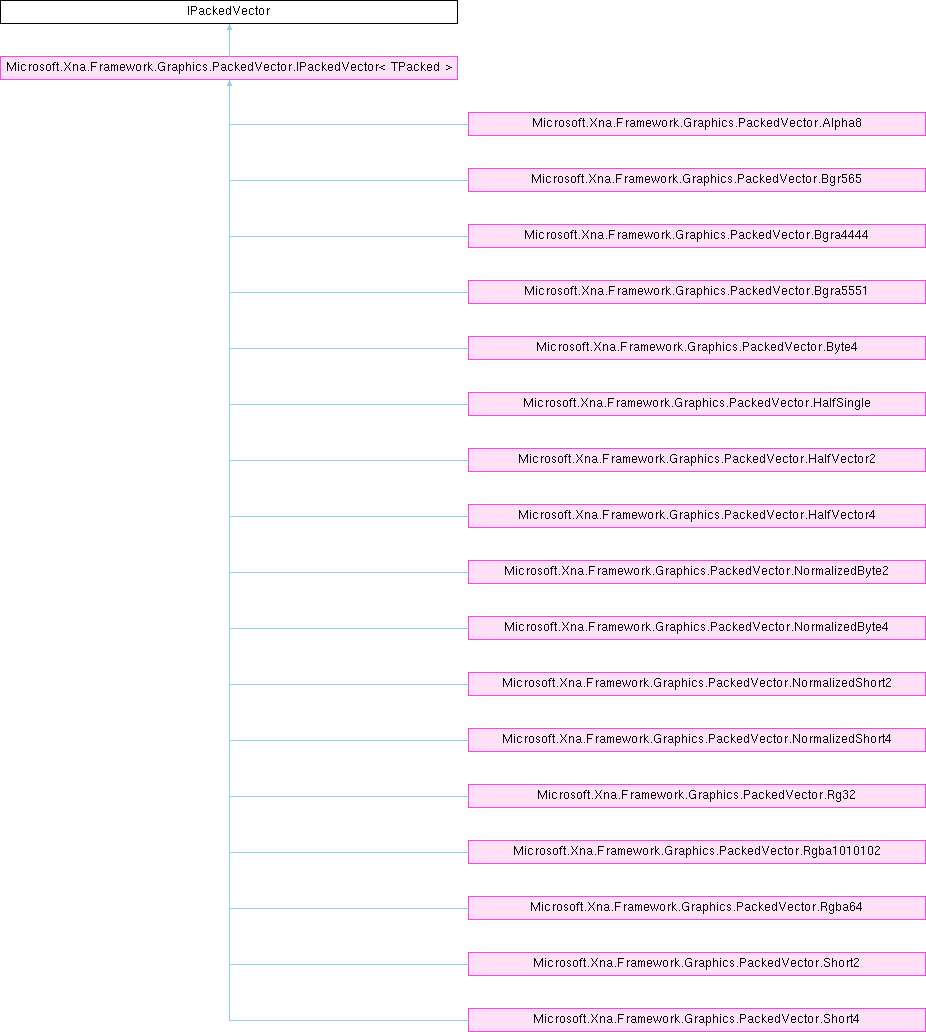Click the PackedVector.NormalizedByte4 node
Screen dimensions: 926x1032
[697, 628]
